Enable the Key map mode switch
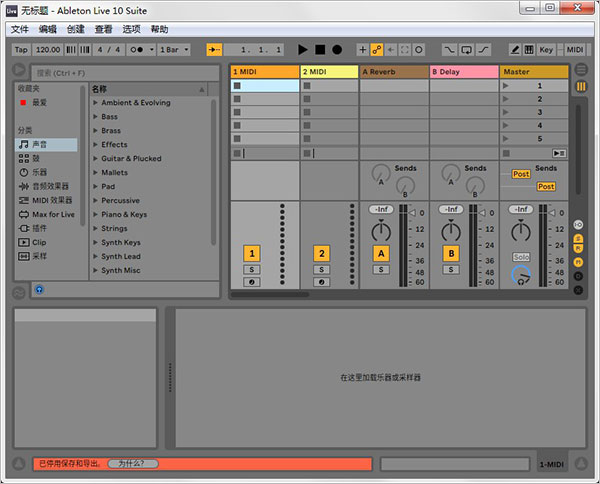Image resolution: width=600 pixels, height=484 pixels. [546, 49]
